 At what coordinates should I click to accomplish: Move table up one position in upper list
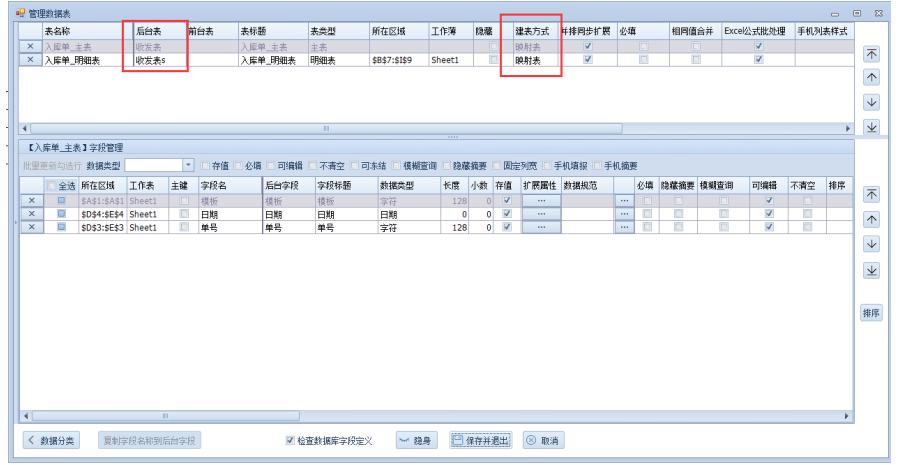871,78
